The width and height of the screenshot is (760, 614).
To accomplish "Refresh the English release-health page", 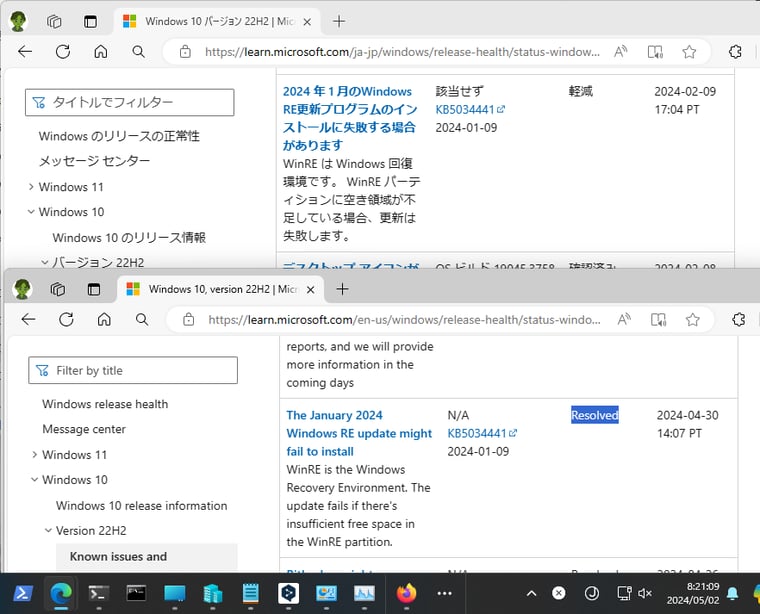I will [x=66, y=319].
